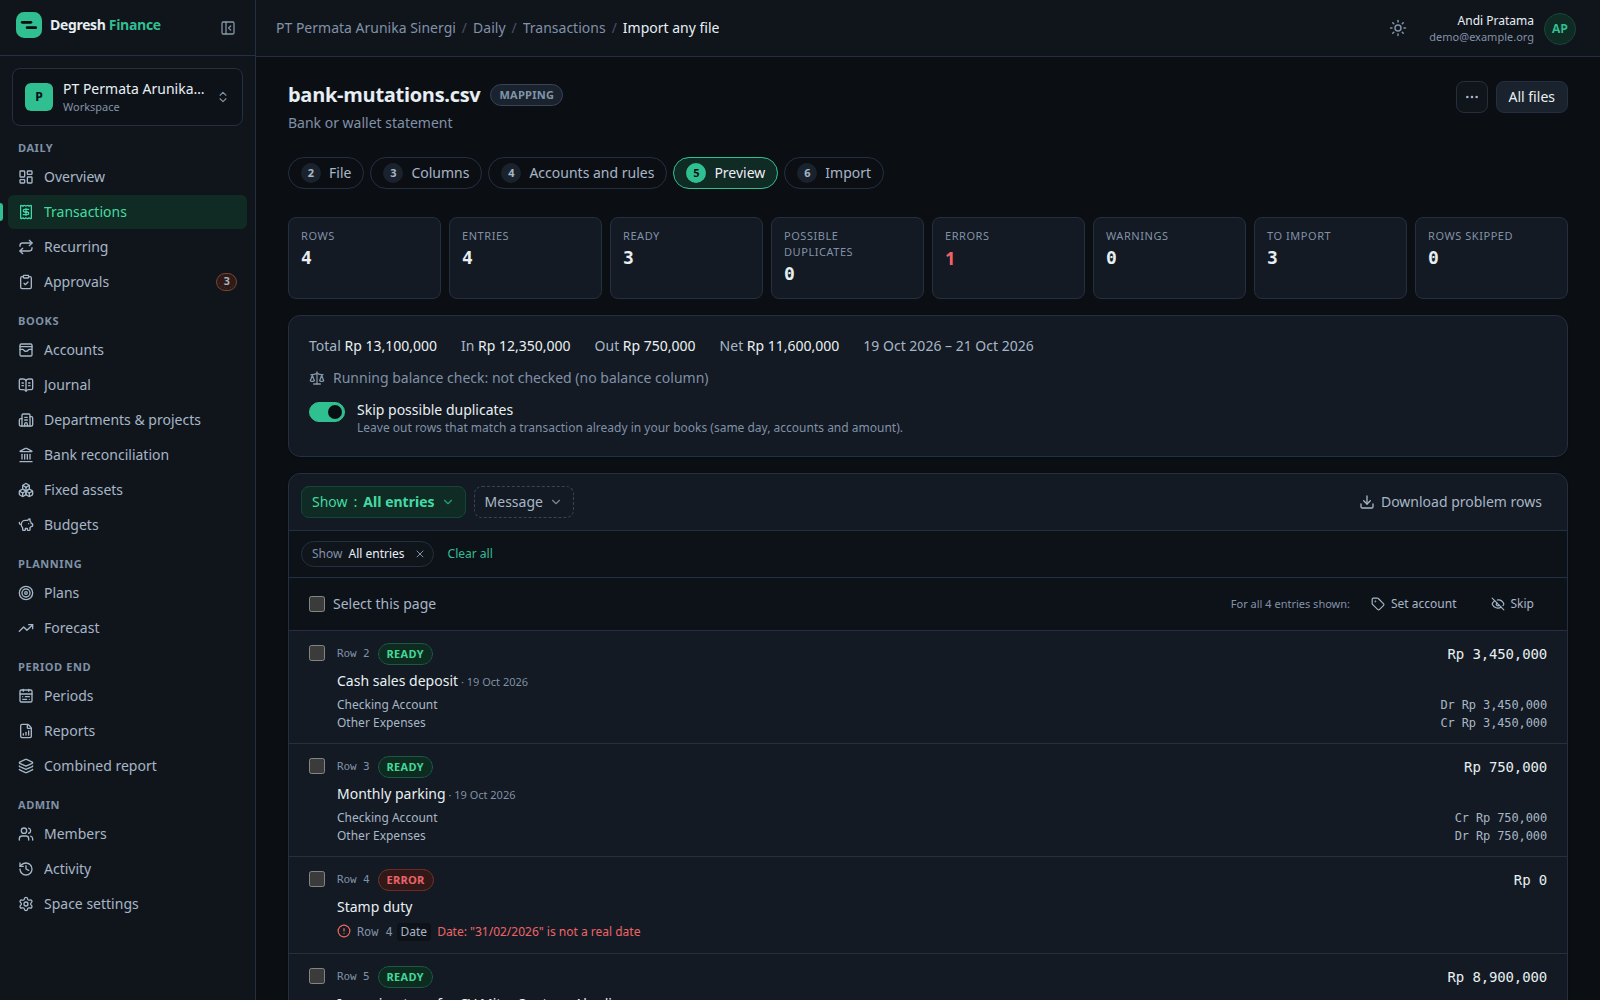Image resolution: width=1600 pixels, height=1000 pixels.
Task: Go to step 2 File
Action: [x=326, y=173]
